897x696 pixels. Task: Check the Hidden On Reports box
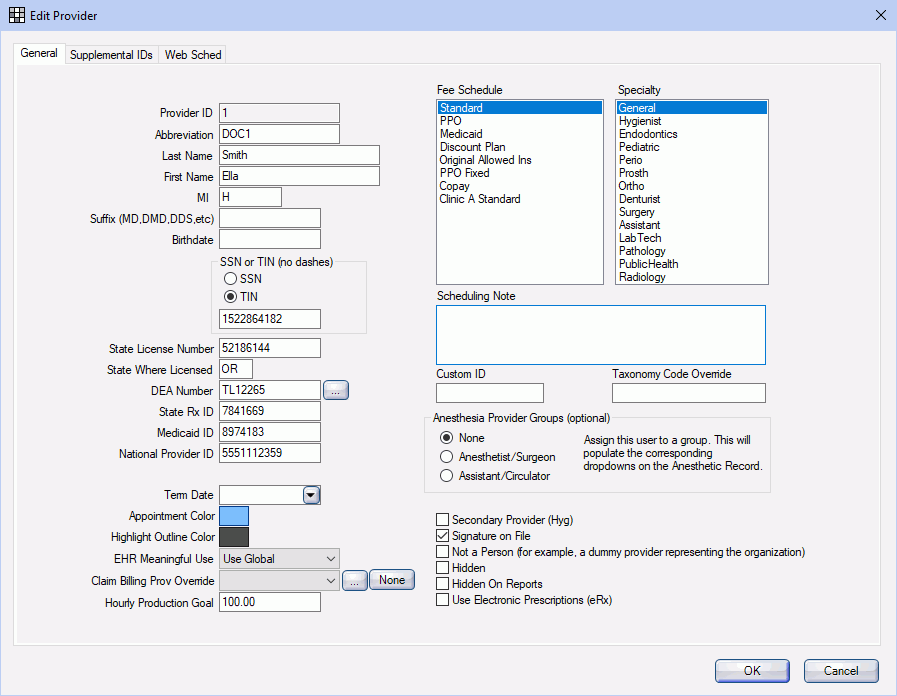point(441,583)
